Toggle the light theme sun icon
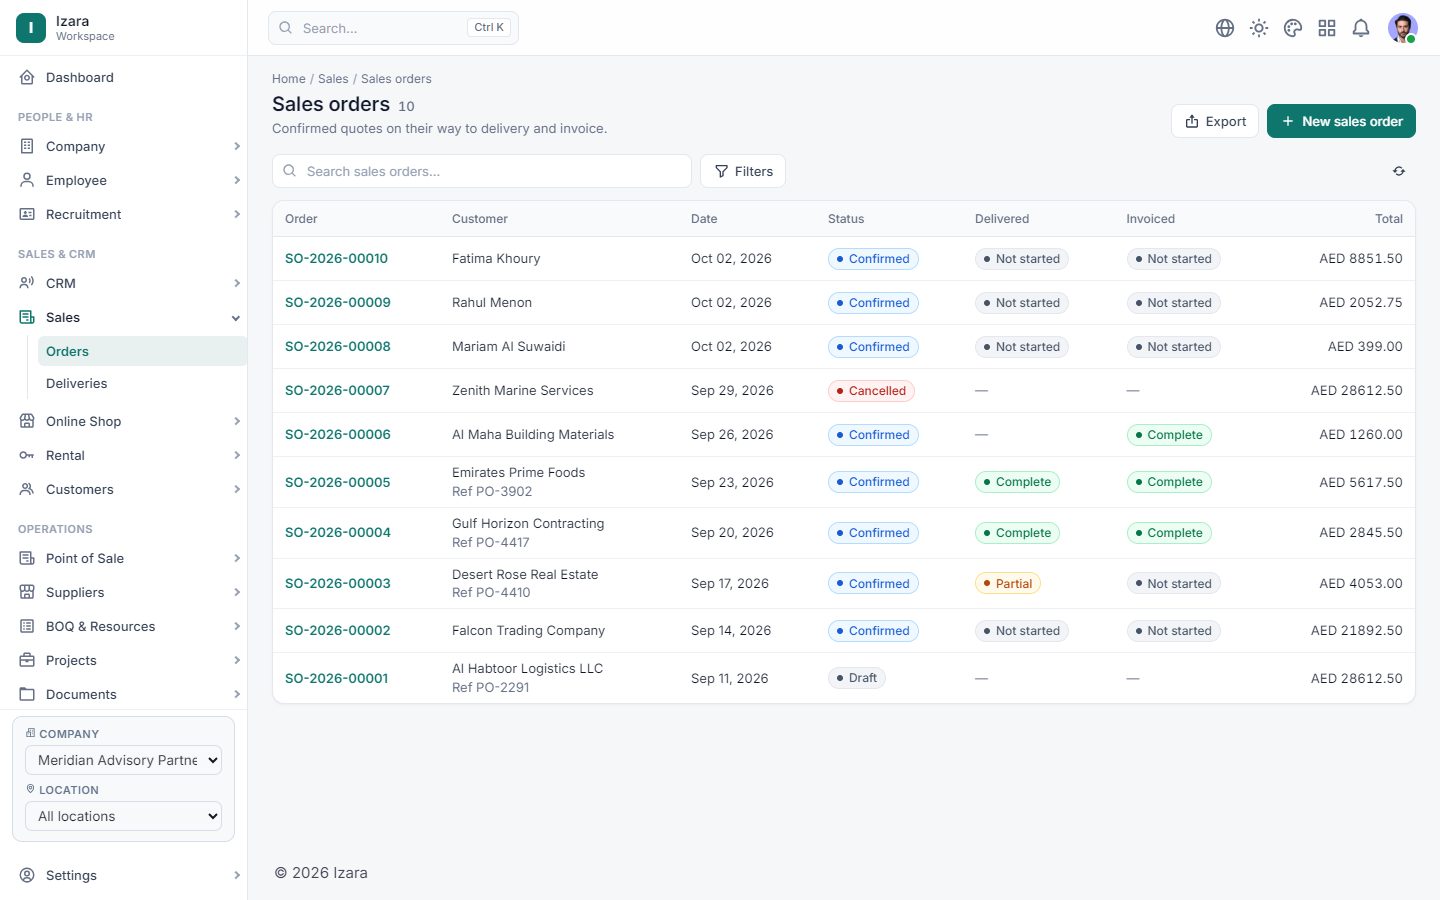The width and height of the screenshot is (1440, 900). coord(1259,28)
